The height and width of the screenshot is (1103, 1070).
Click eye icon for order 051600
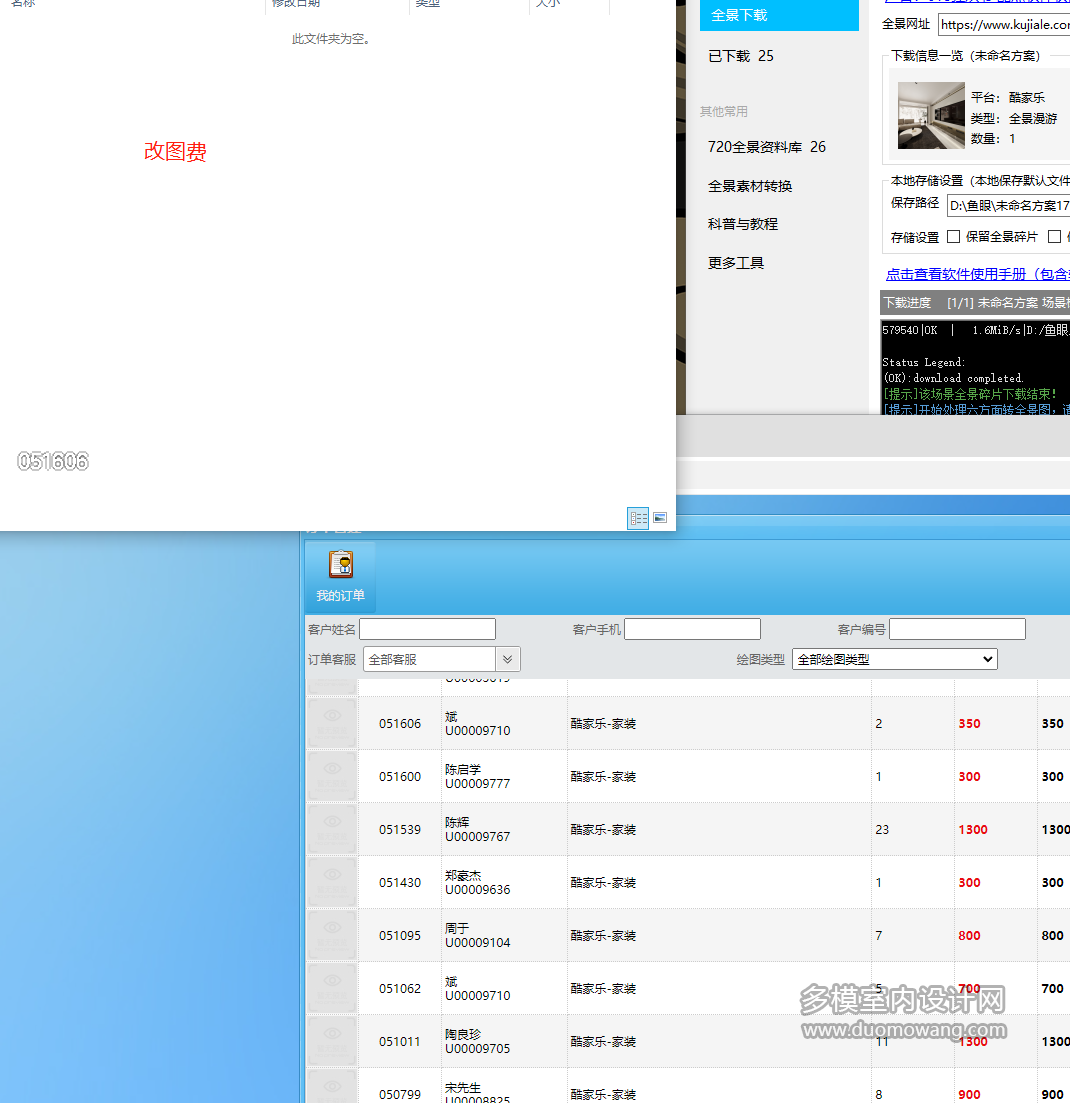pyautogui.click(x=332, y=776)
